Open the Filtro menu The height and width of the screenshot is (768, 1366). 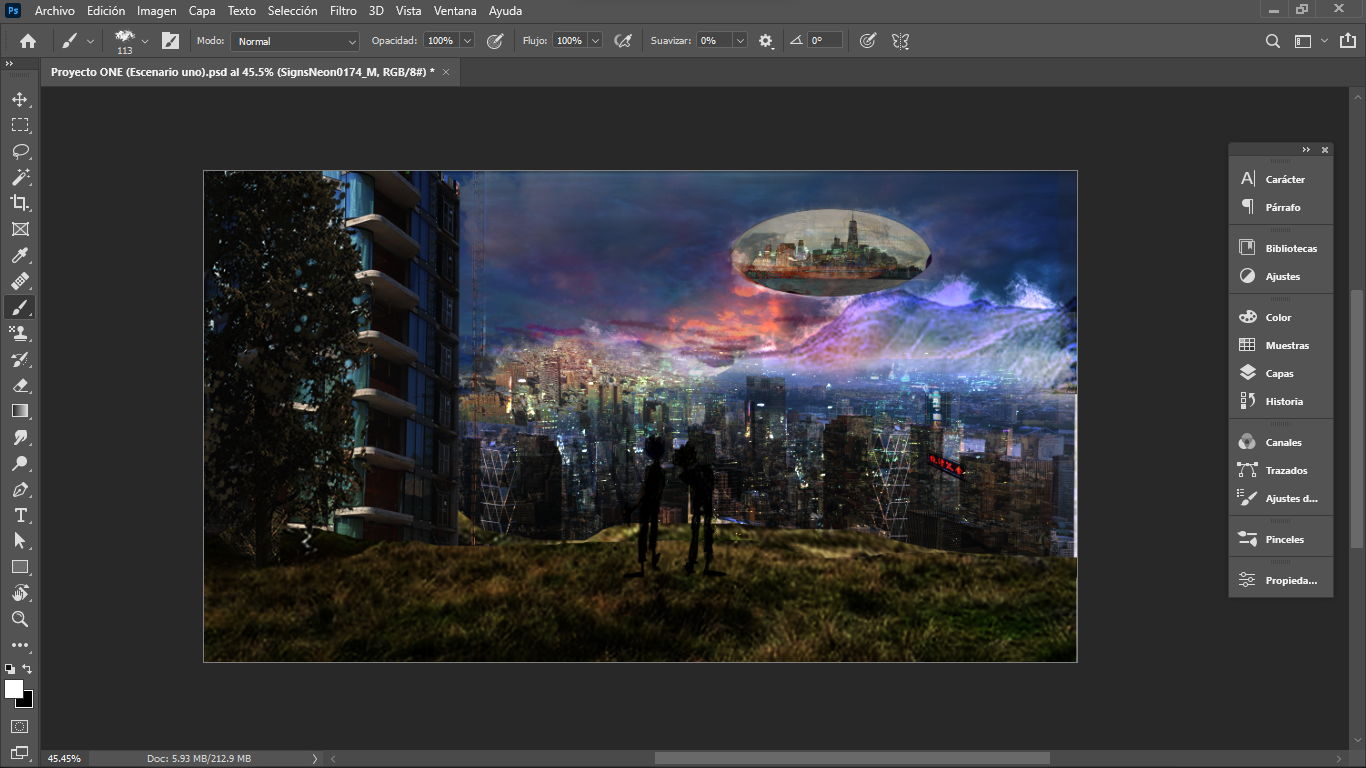point(343,11)
